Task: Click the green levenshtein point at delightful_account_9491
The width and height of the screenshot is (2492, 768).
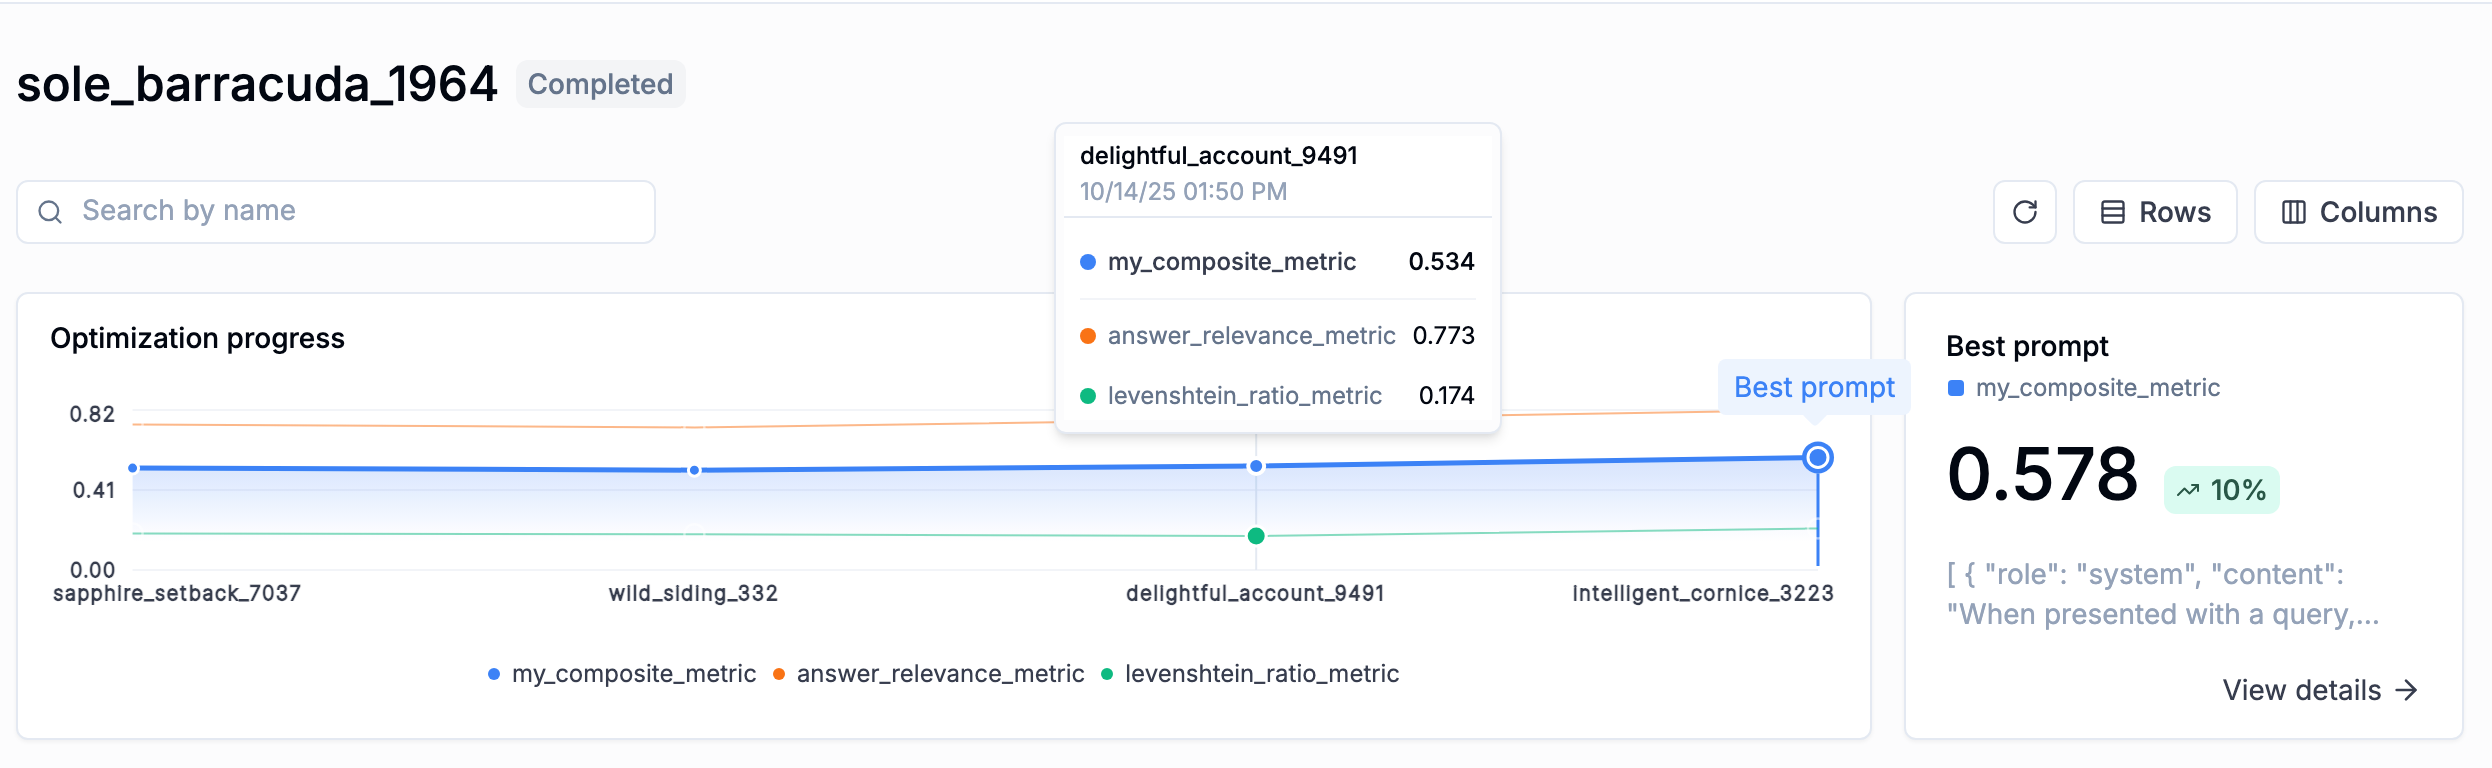Action: pyautogui.click(x=1256, y=536)
